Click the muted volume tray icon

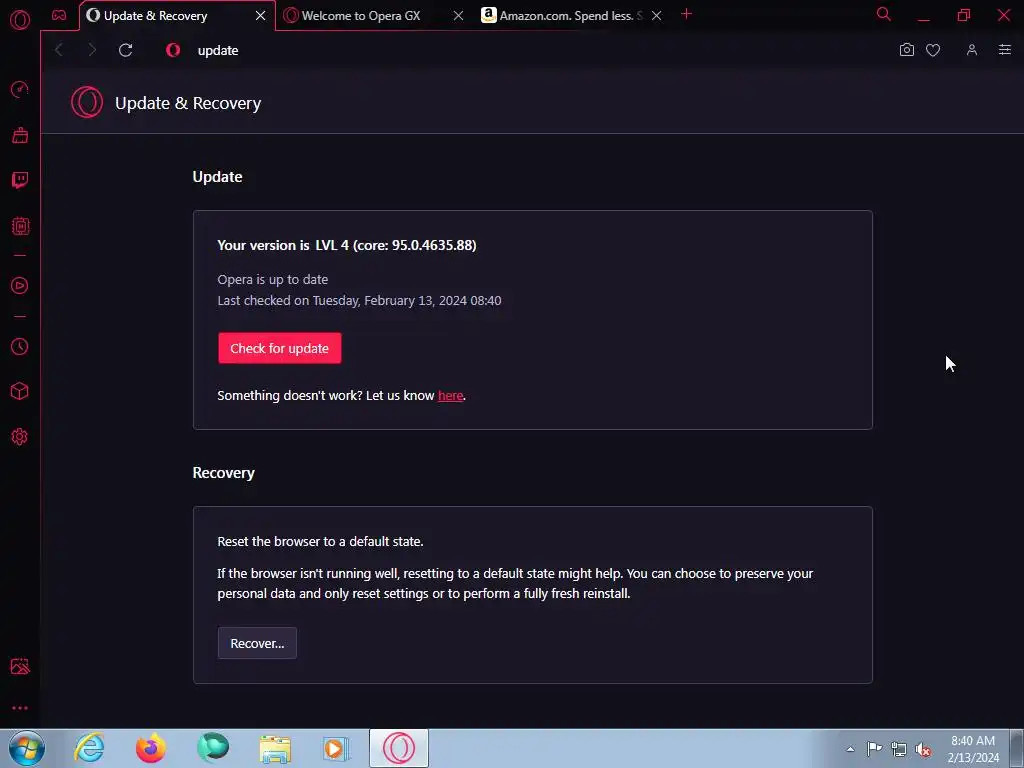[x=923, y=750]
